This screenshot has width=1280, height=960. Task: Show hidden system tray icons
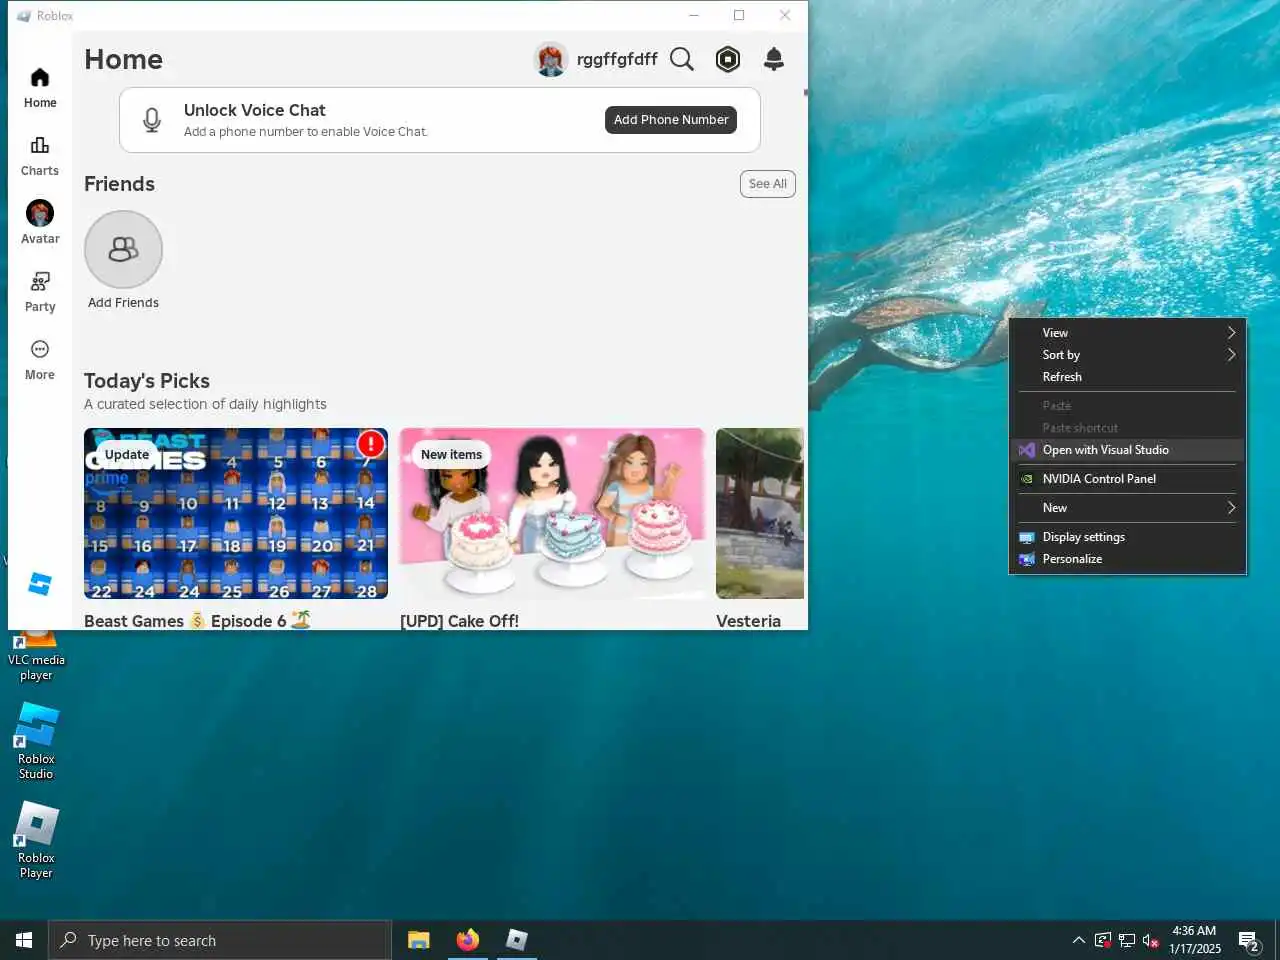point(1078,940)
